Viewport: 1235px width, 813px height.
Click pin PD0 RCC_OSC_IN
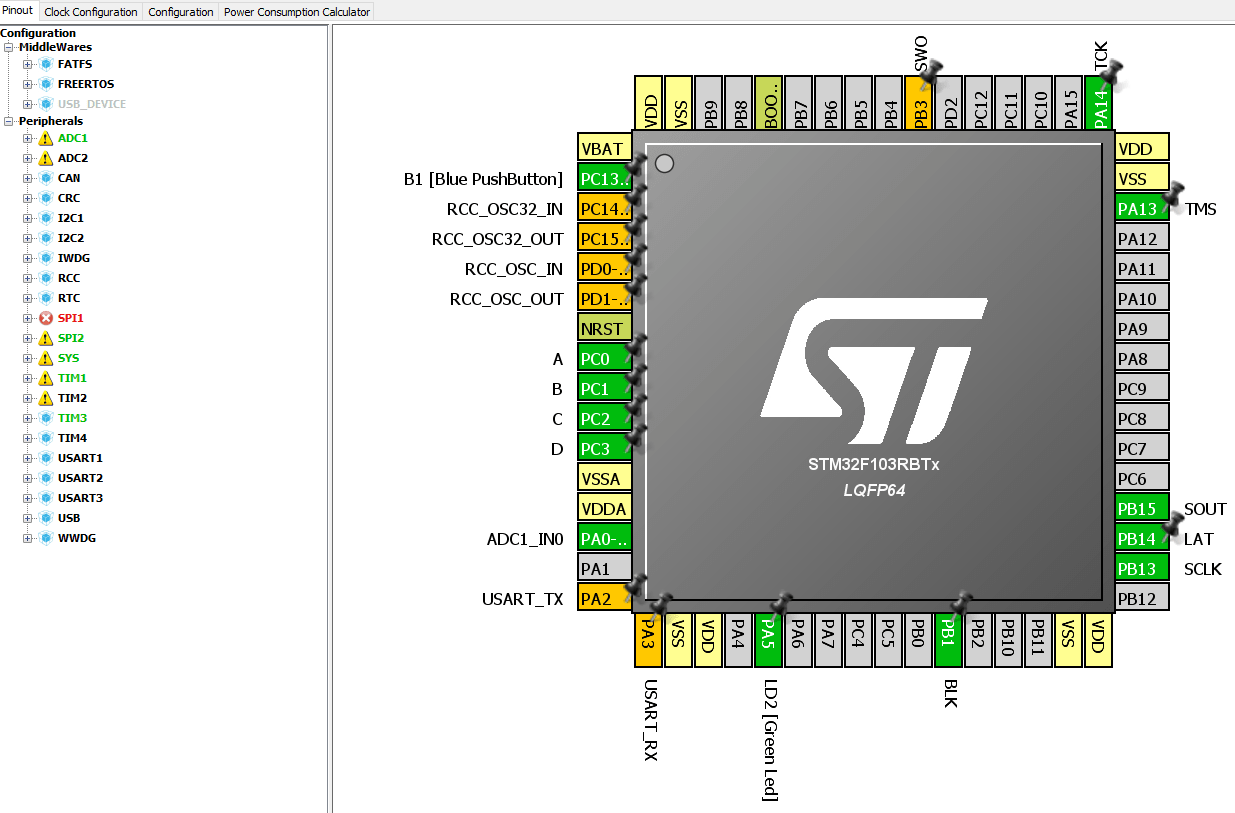[605, 269]
